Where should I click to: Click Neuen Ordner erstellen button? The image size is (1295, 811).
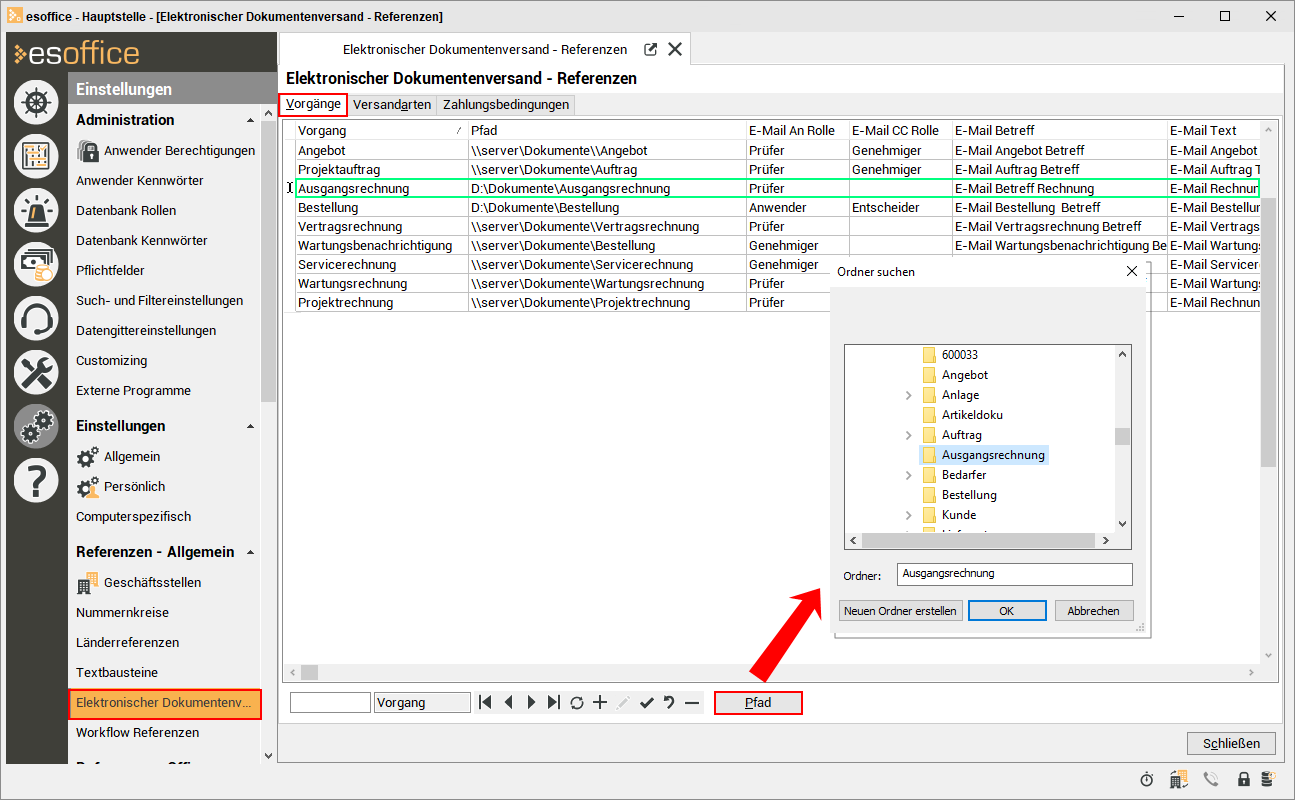point(900,611)
